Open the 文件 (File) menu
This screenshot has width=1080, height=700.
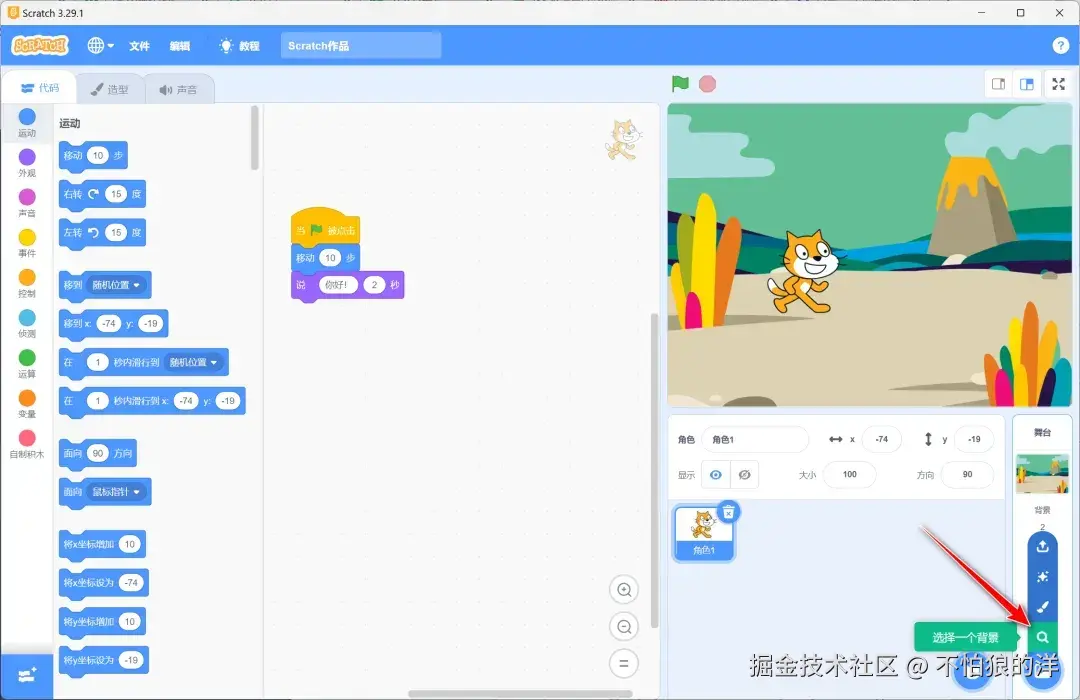point(138,44)
